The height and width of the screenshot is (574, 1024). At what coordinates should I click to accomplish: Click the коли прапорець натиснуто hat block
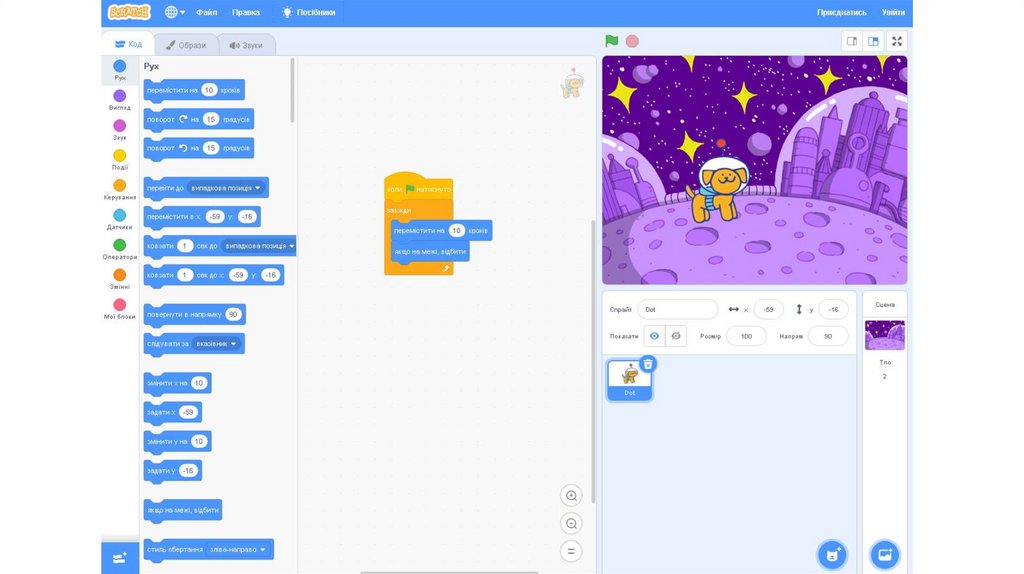click(419, 187)
